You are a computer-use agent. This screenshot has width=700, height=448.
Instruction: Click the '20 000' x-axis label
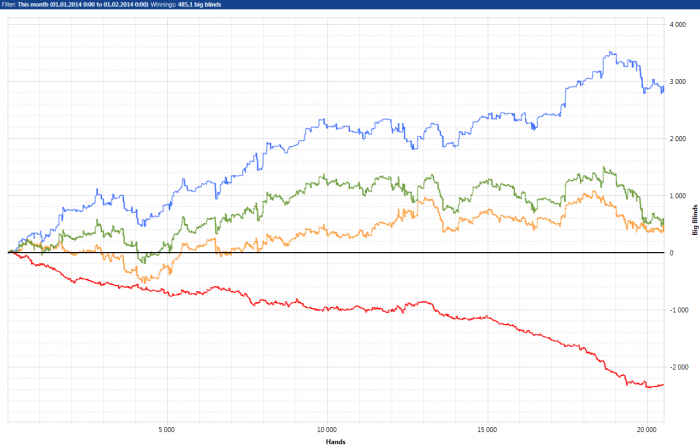coord(646,430)
